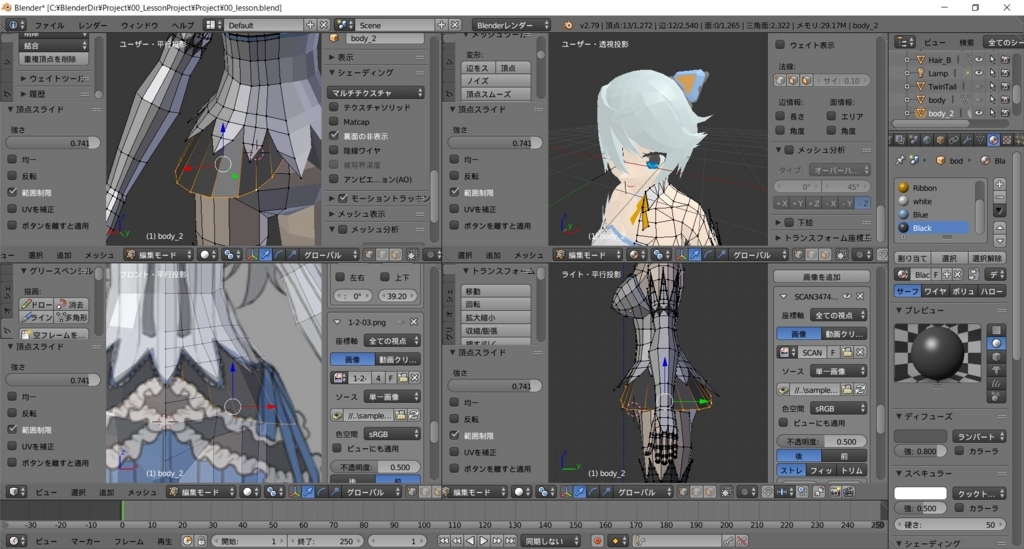
Task: Enable メッシュ分析 checkbox in top-left N panel
Action: click(342, 229)
